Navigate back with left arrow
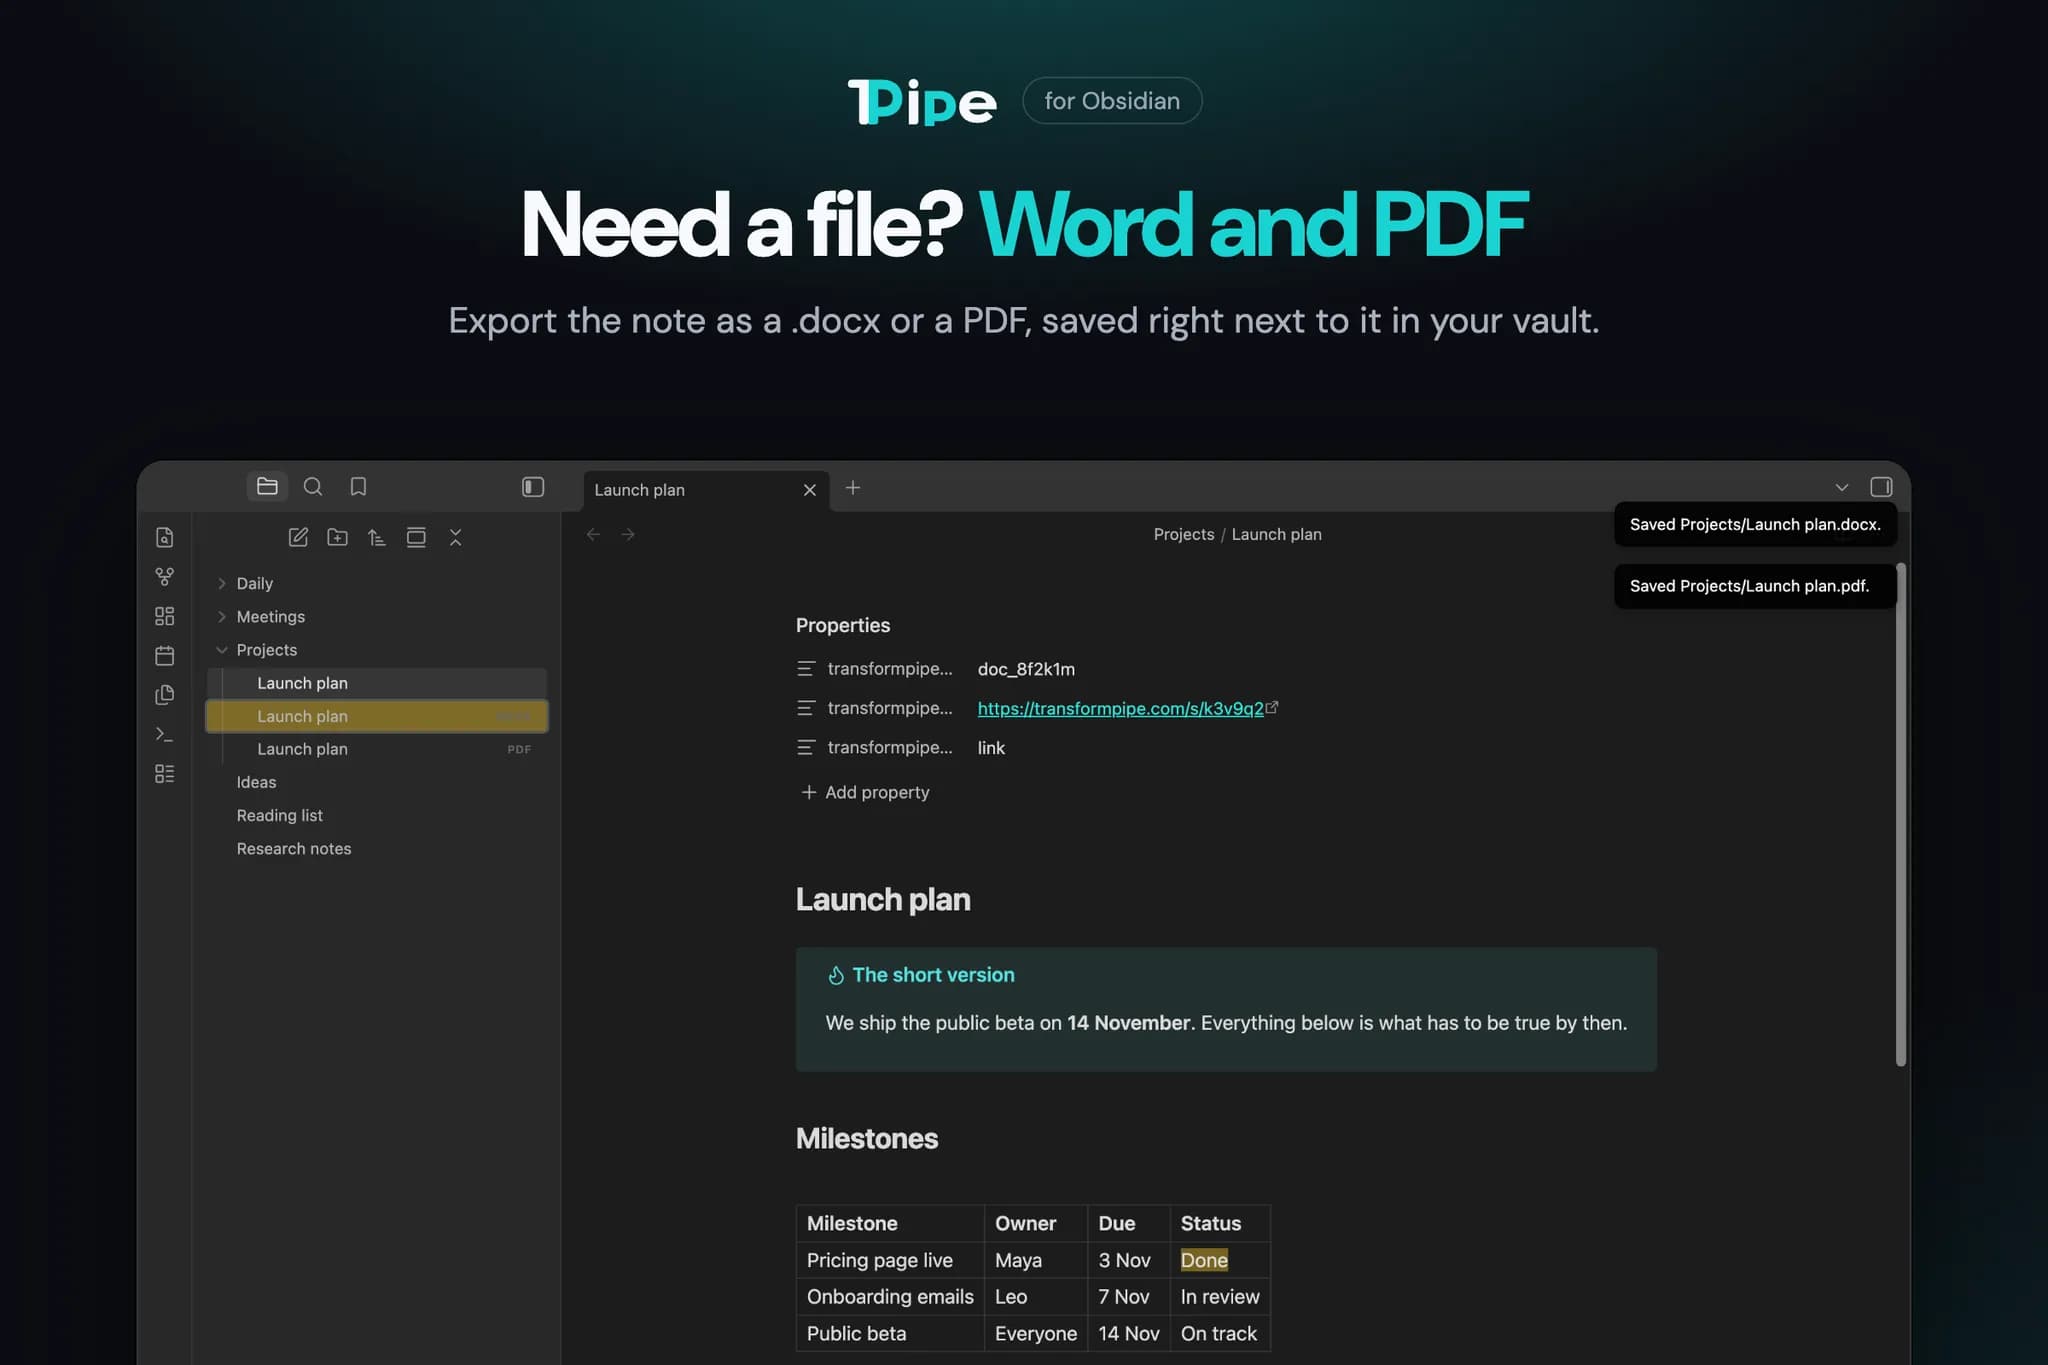The image size is (2048, 1365). click(593, 534)
